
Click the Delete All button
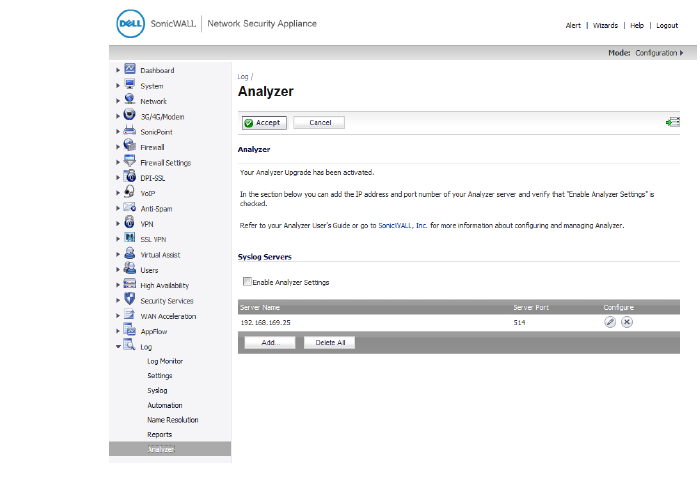pos(329,342)
